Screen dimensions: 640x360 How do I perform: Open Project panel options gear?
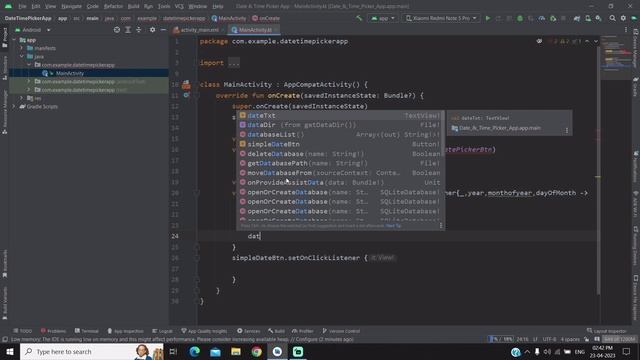point(152,30)
